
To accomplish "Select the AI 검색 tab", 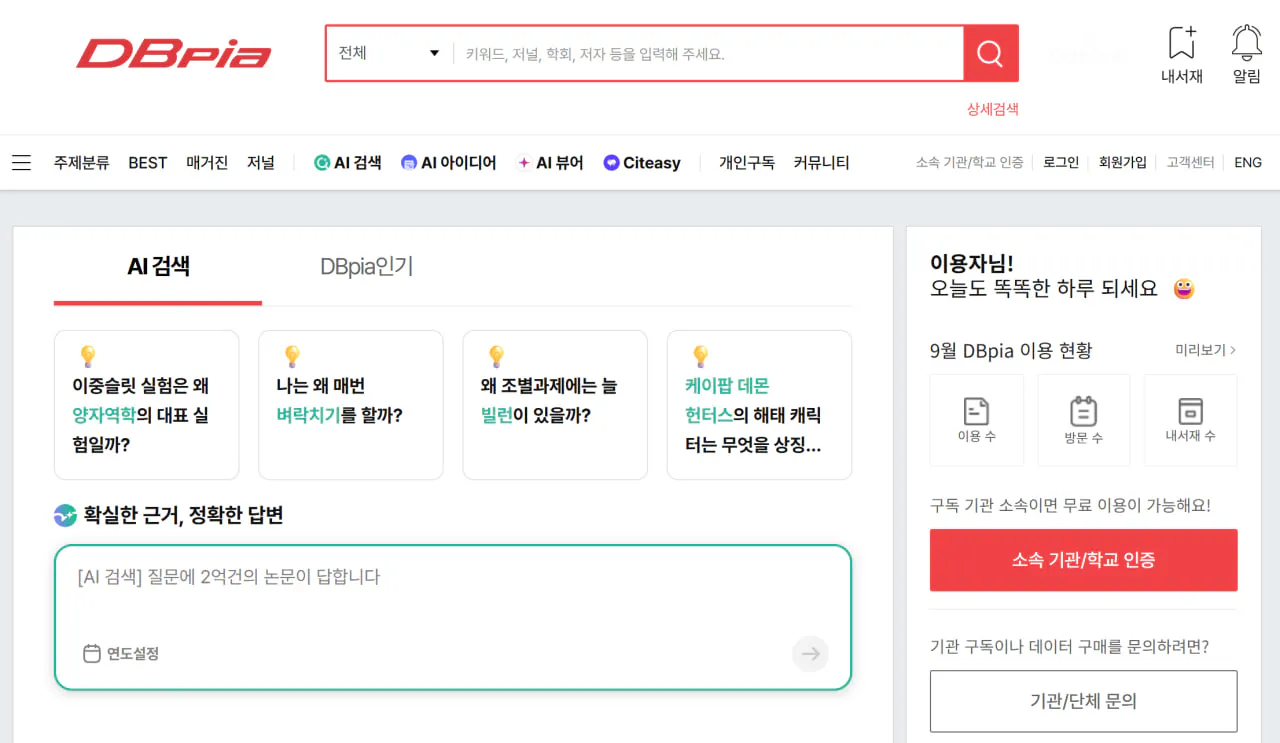I will click(157, 267).
